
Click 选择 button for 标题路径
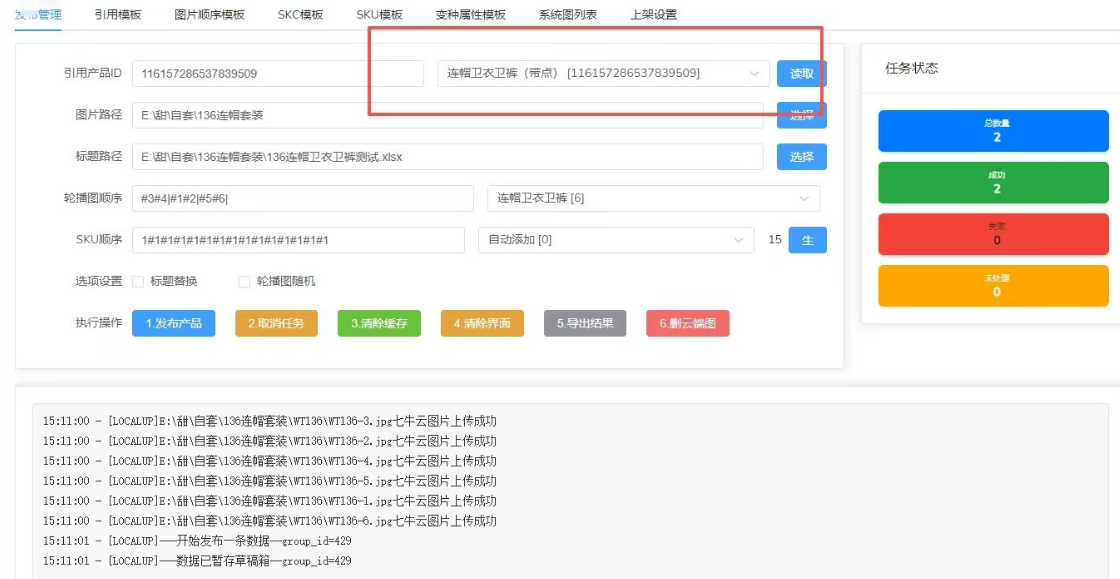pyautogui.click(x=802, y=157)
